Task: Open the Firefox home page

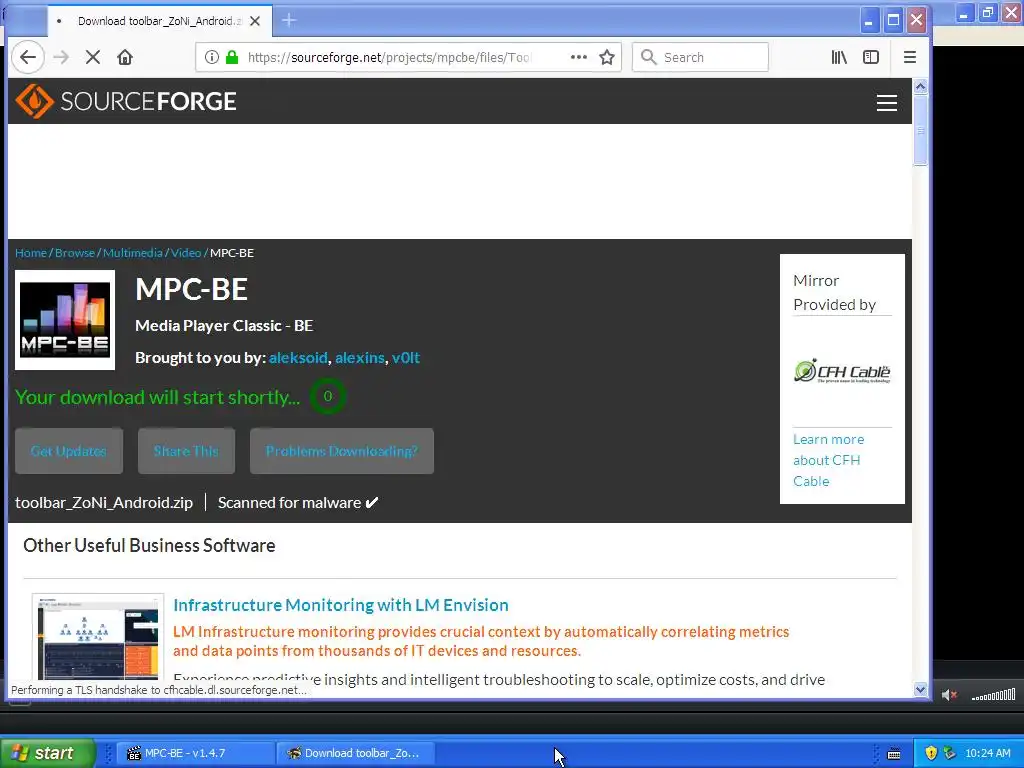Action: (x=125, y=57)
